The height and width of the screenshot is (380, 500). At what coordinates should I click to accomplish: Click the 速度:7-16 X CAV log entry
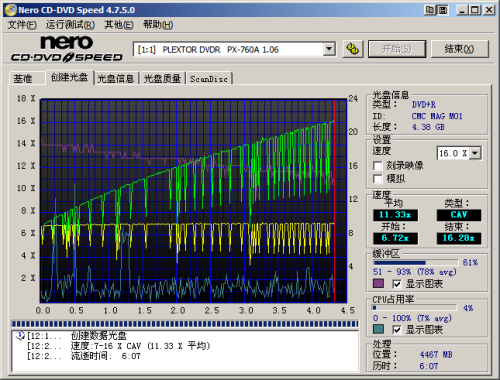pyautogui.click(x=140, y=346)
